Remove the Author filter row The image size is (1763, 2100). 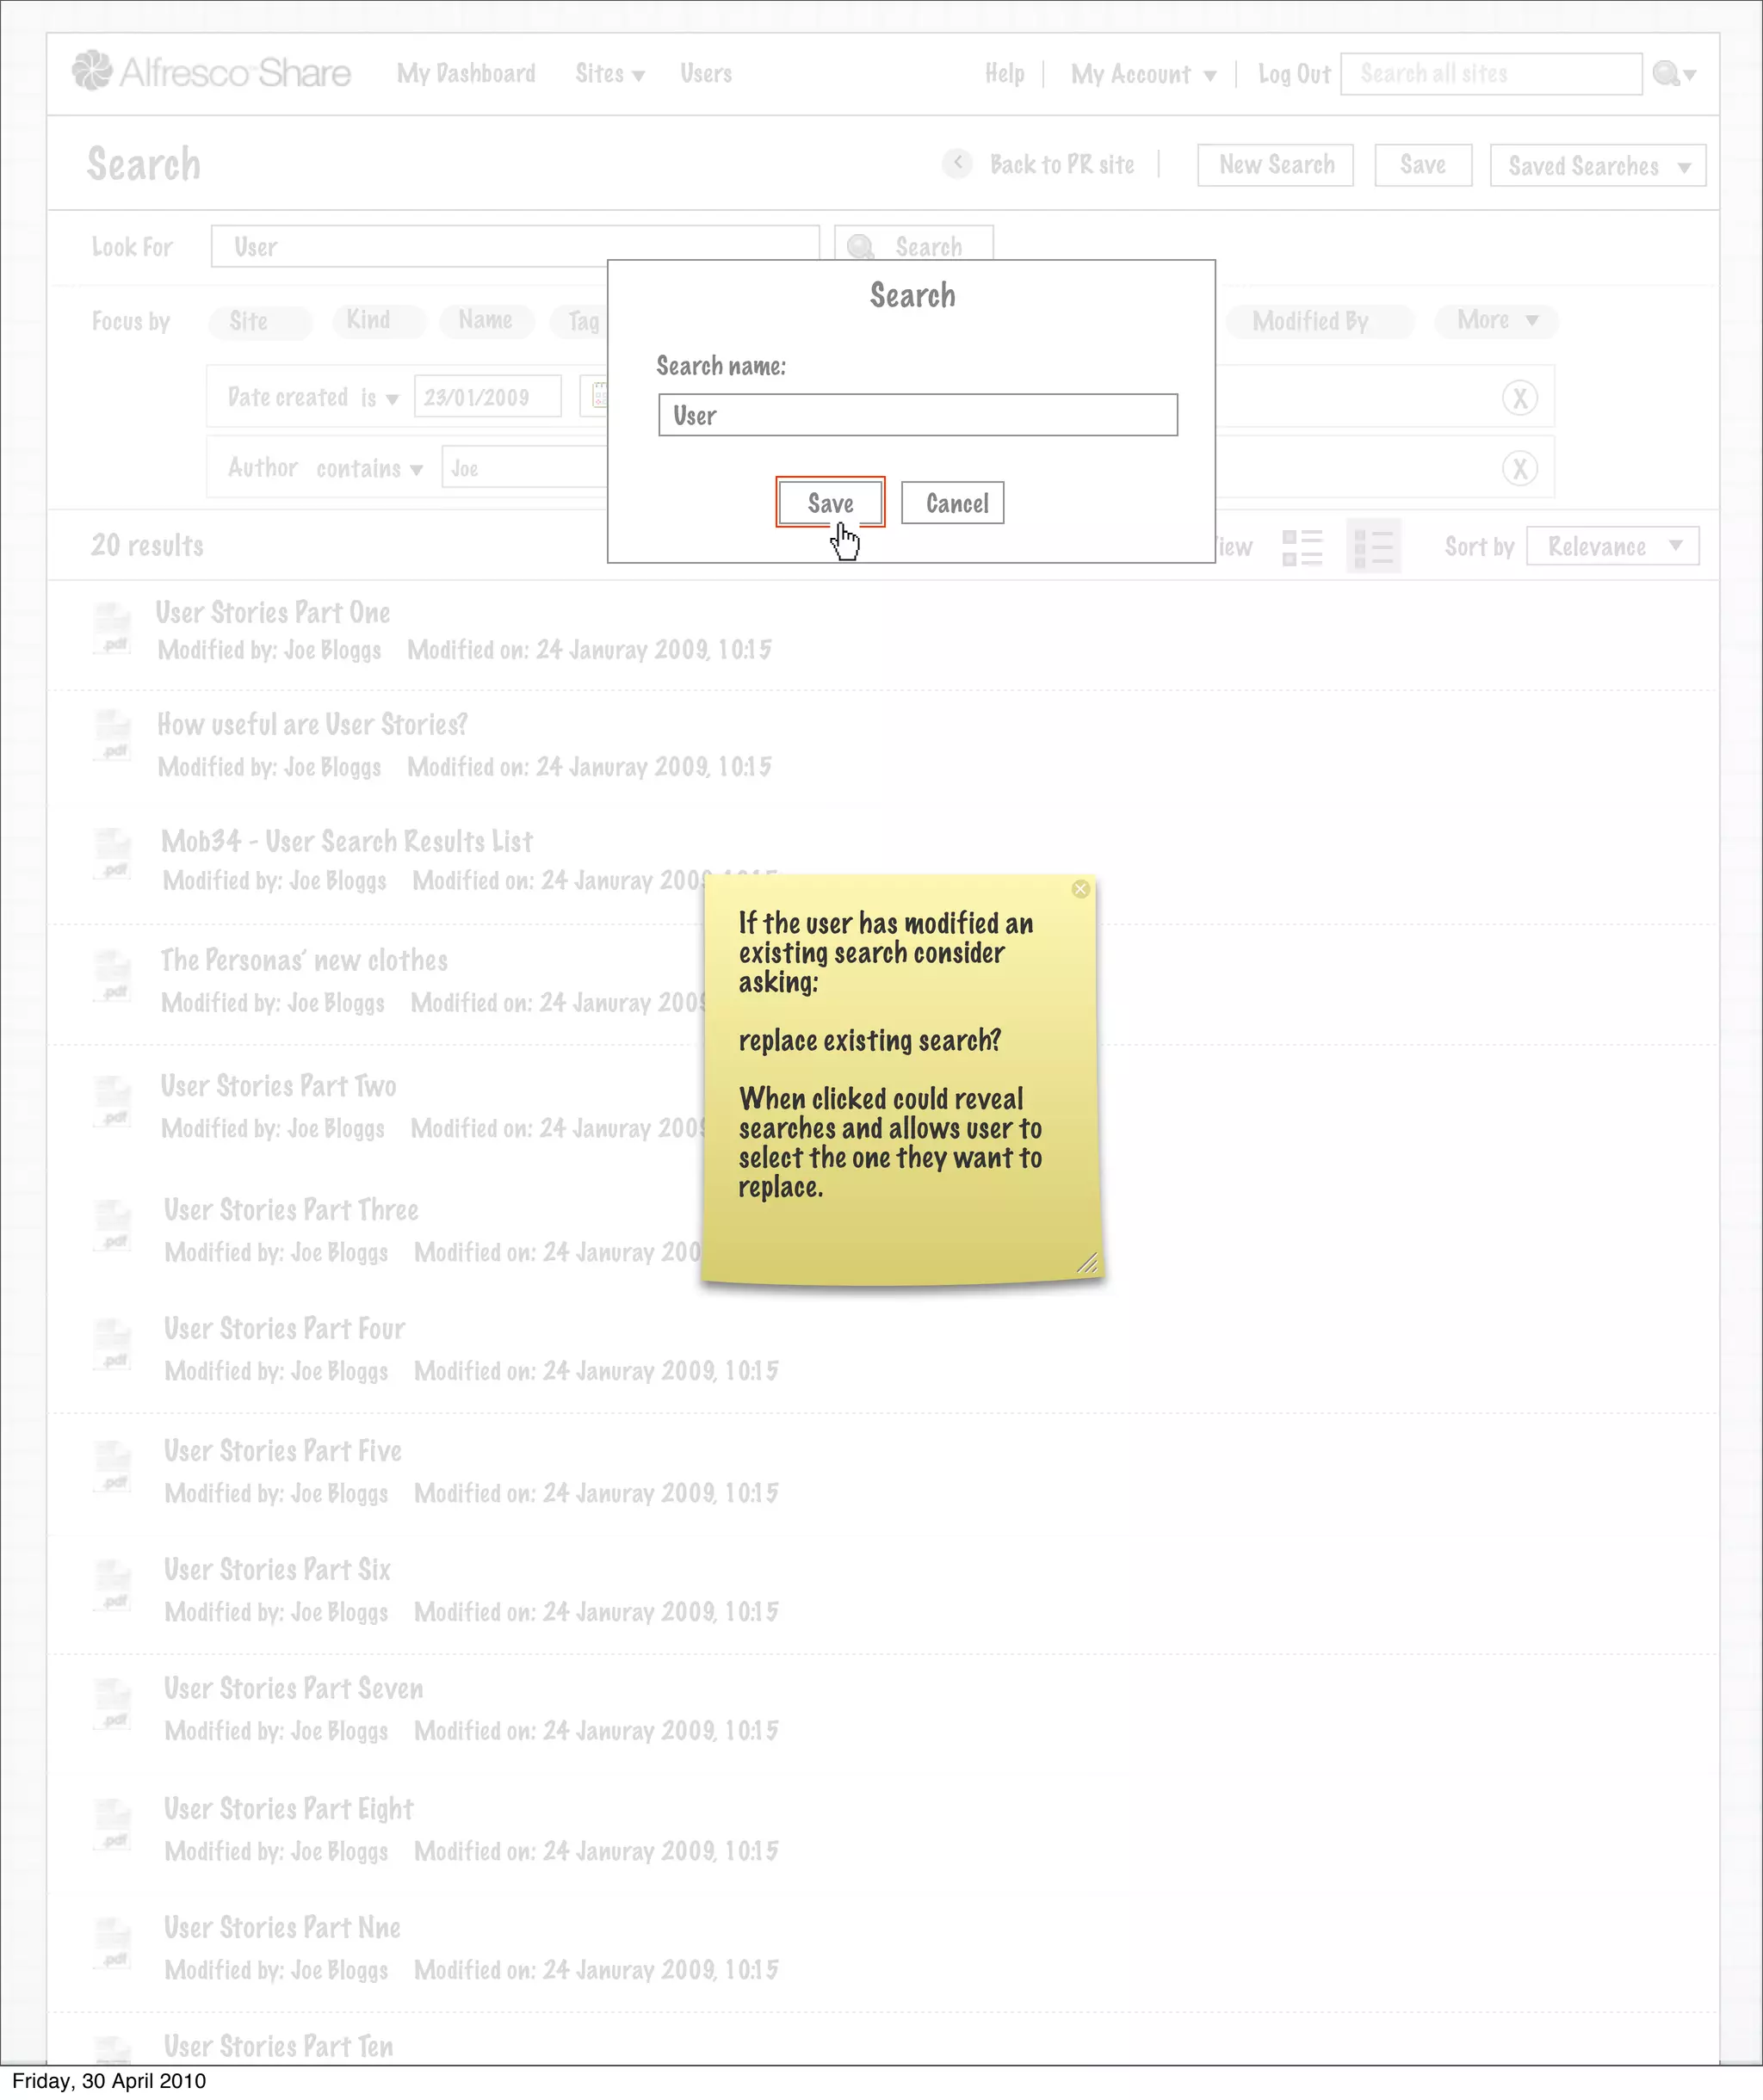[1519, 469]
